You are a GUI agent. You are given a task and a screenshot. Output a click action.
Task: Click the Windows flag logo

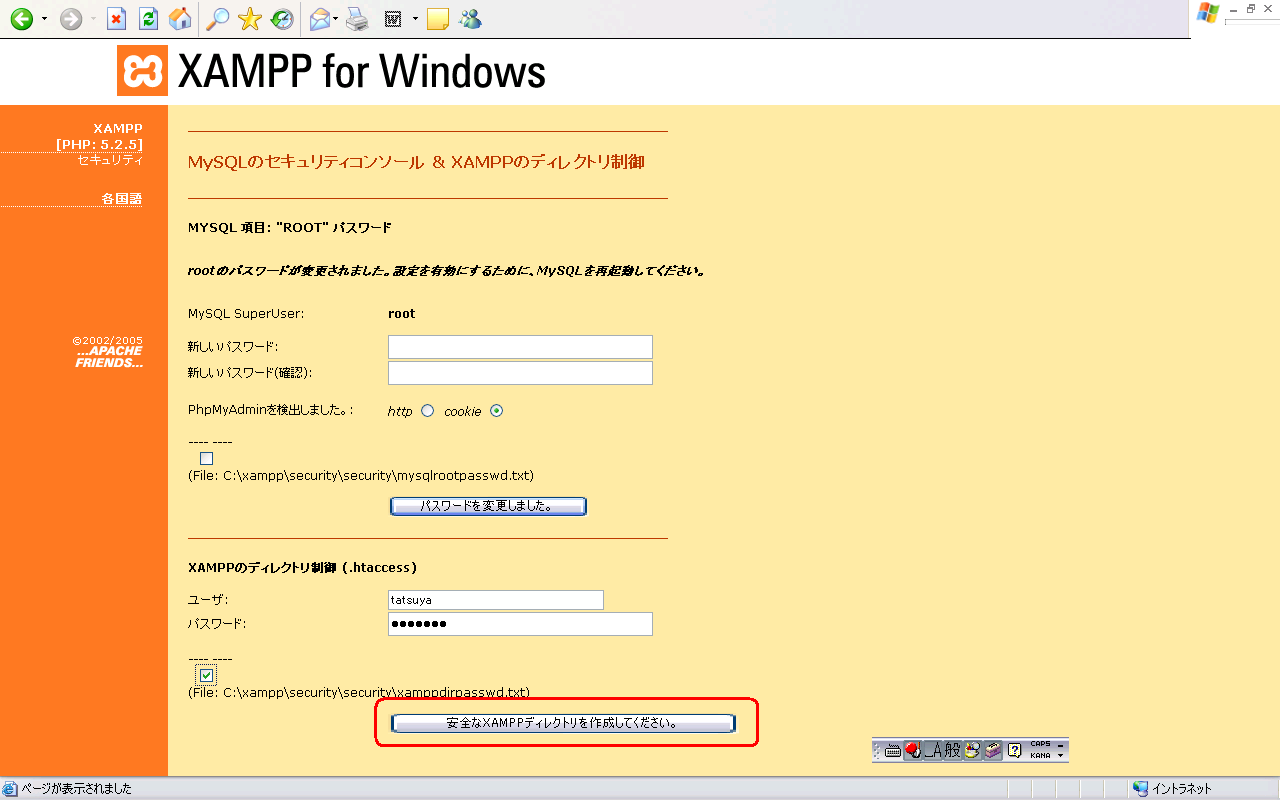(x=1208, y=12)
